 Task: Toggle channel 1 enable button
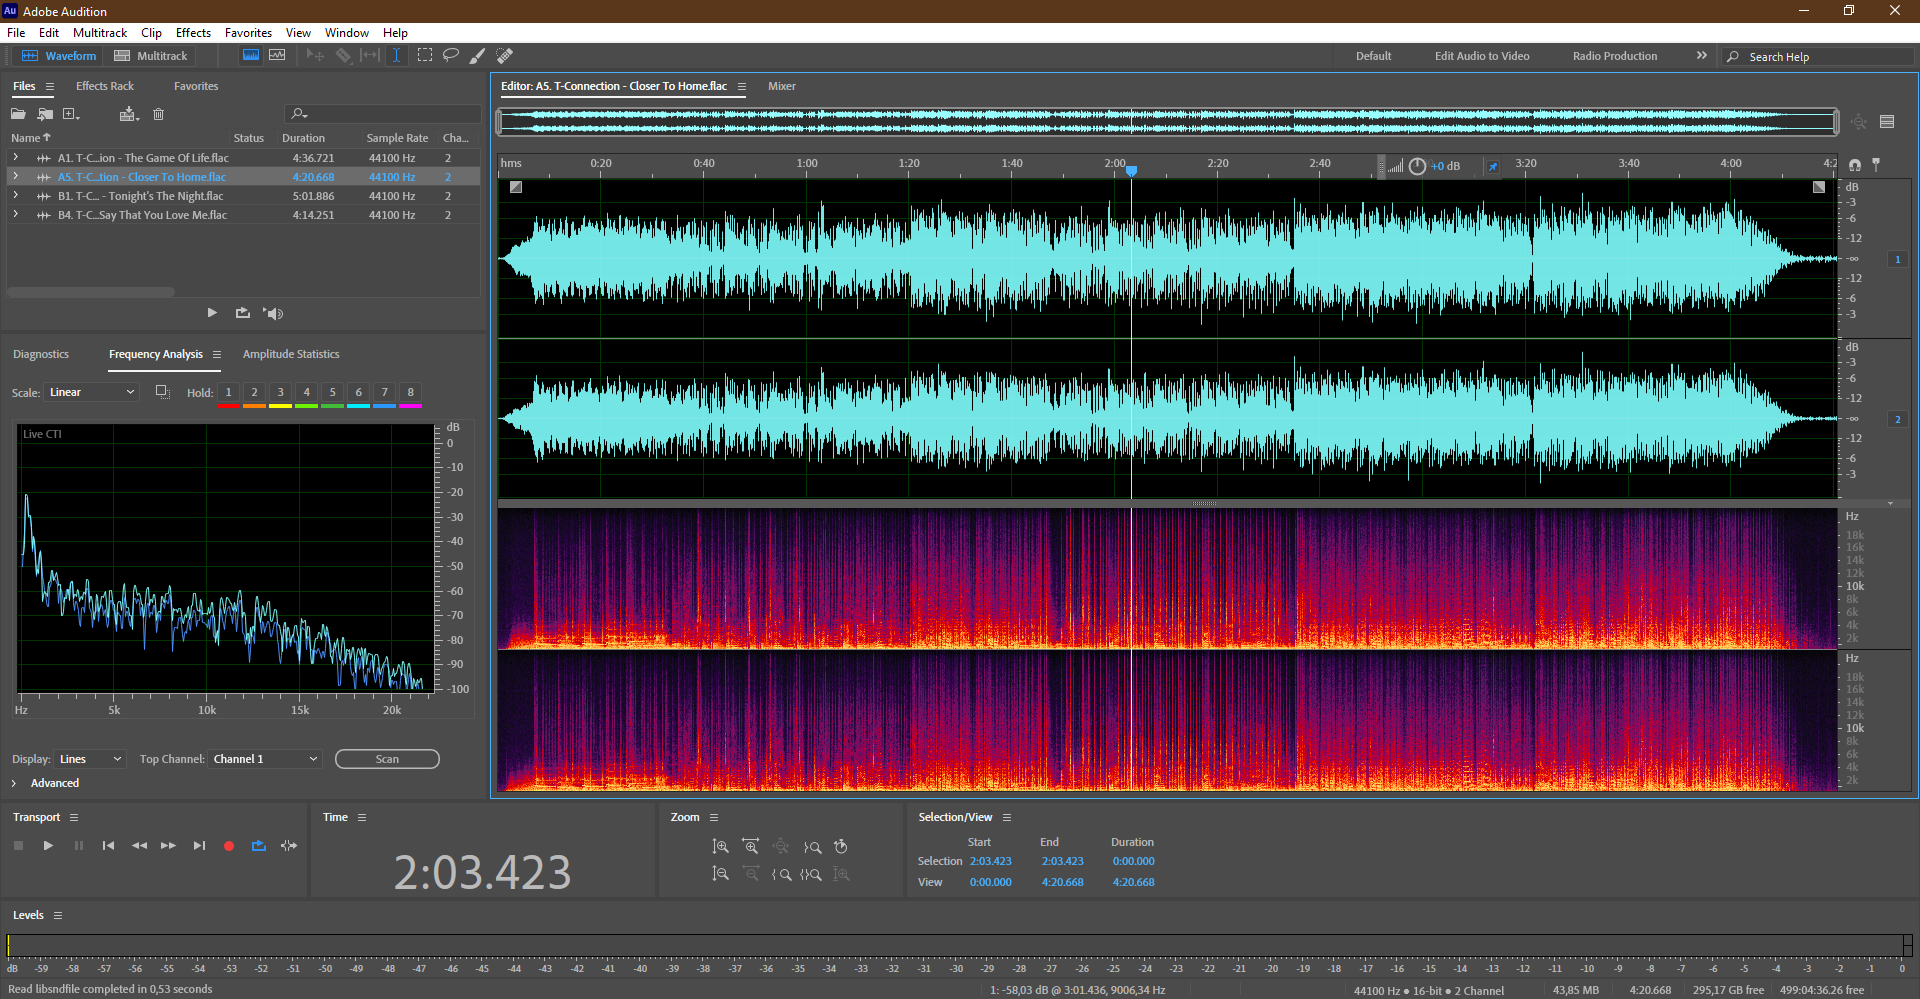(x=1897, y=259)
